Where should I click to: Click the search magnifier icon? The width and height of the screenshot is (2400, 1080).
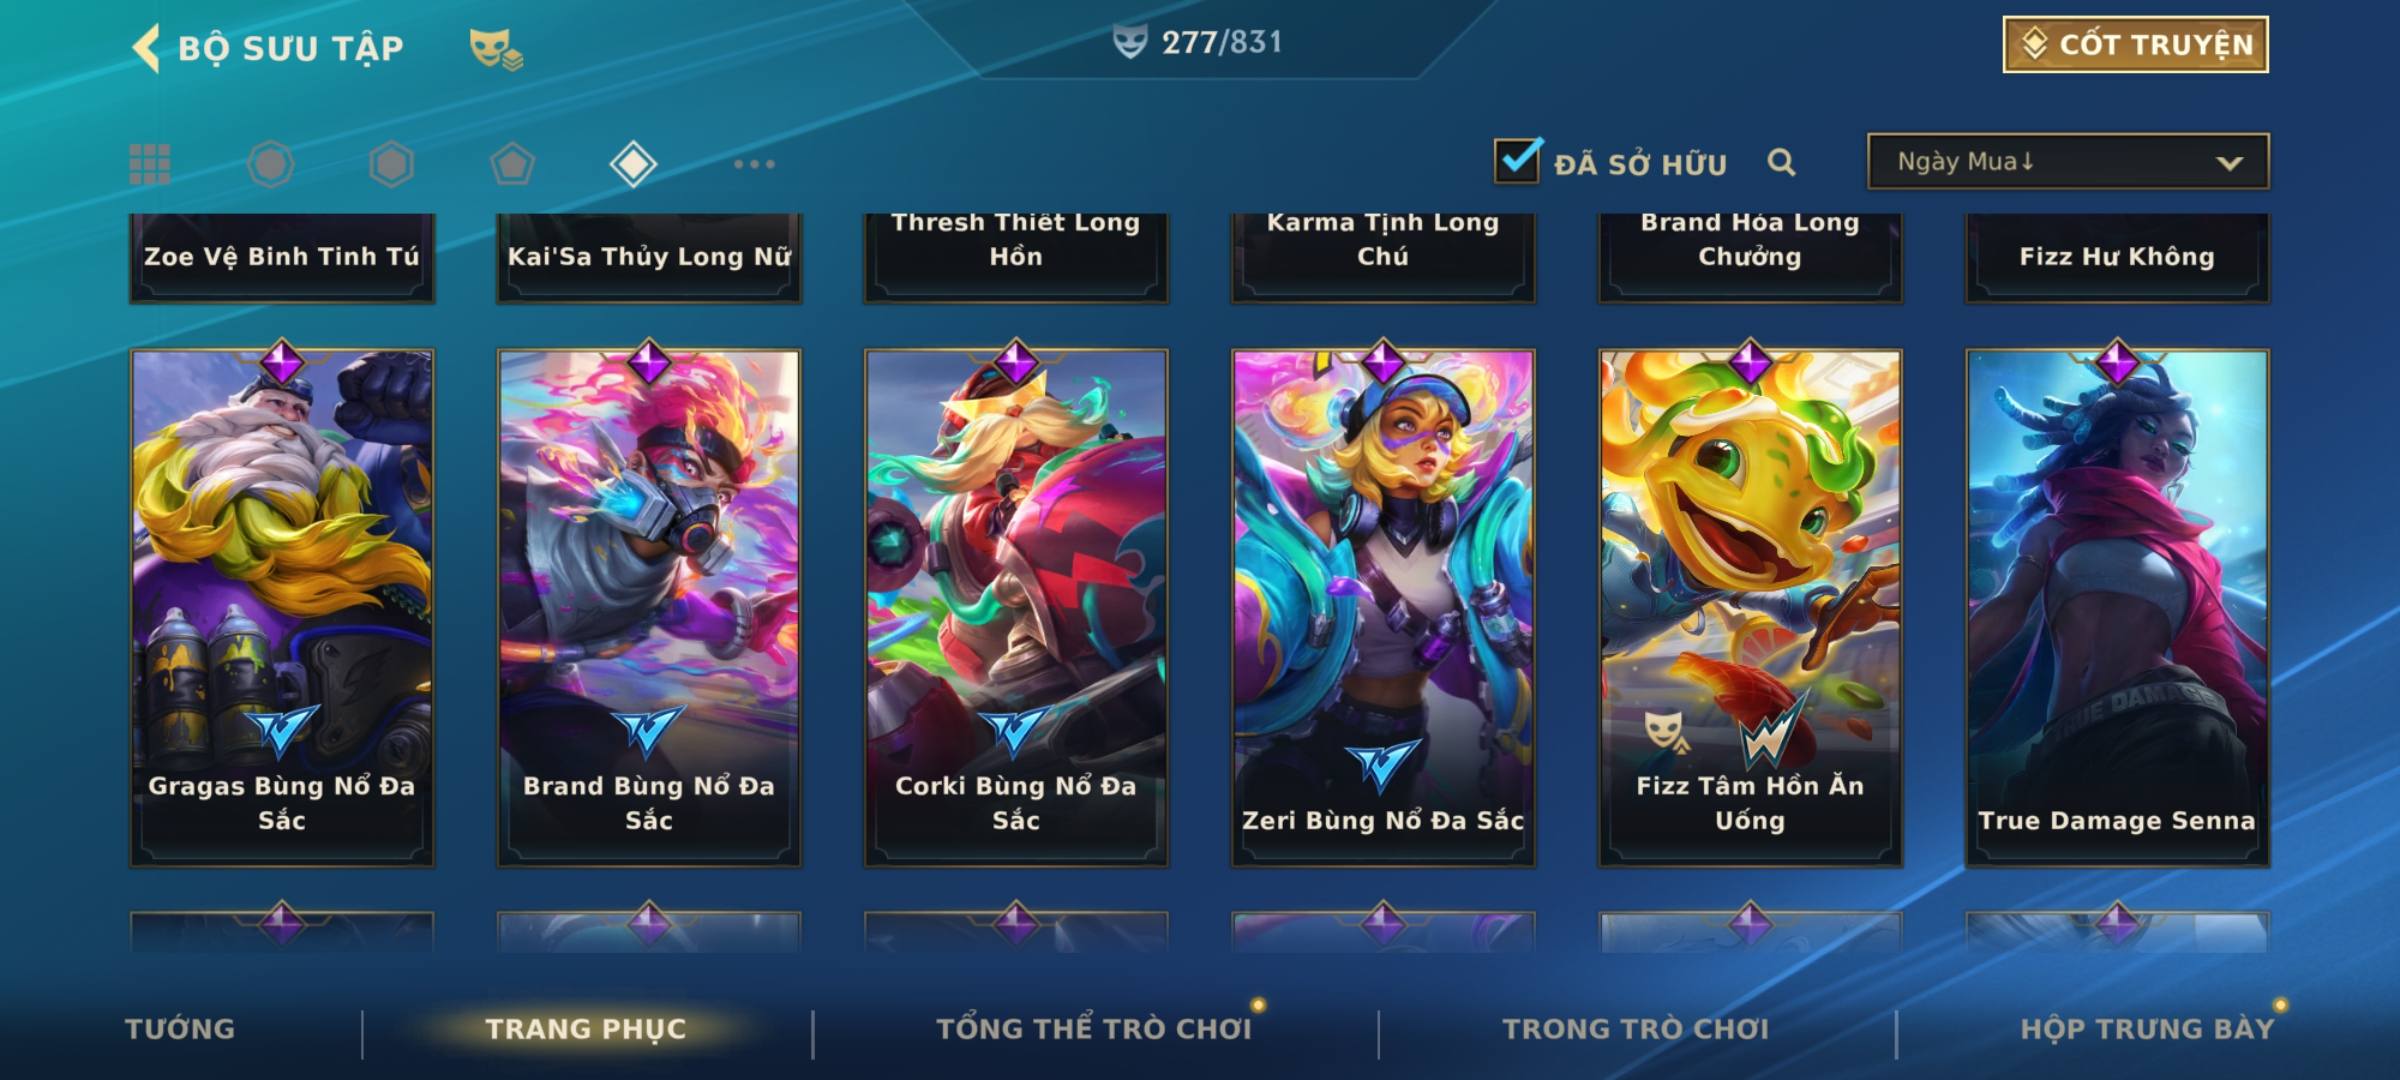point(1781,162)
